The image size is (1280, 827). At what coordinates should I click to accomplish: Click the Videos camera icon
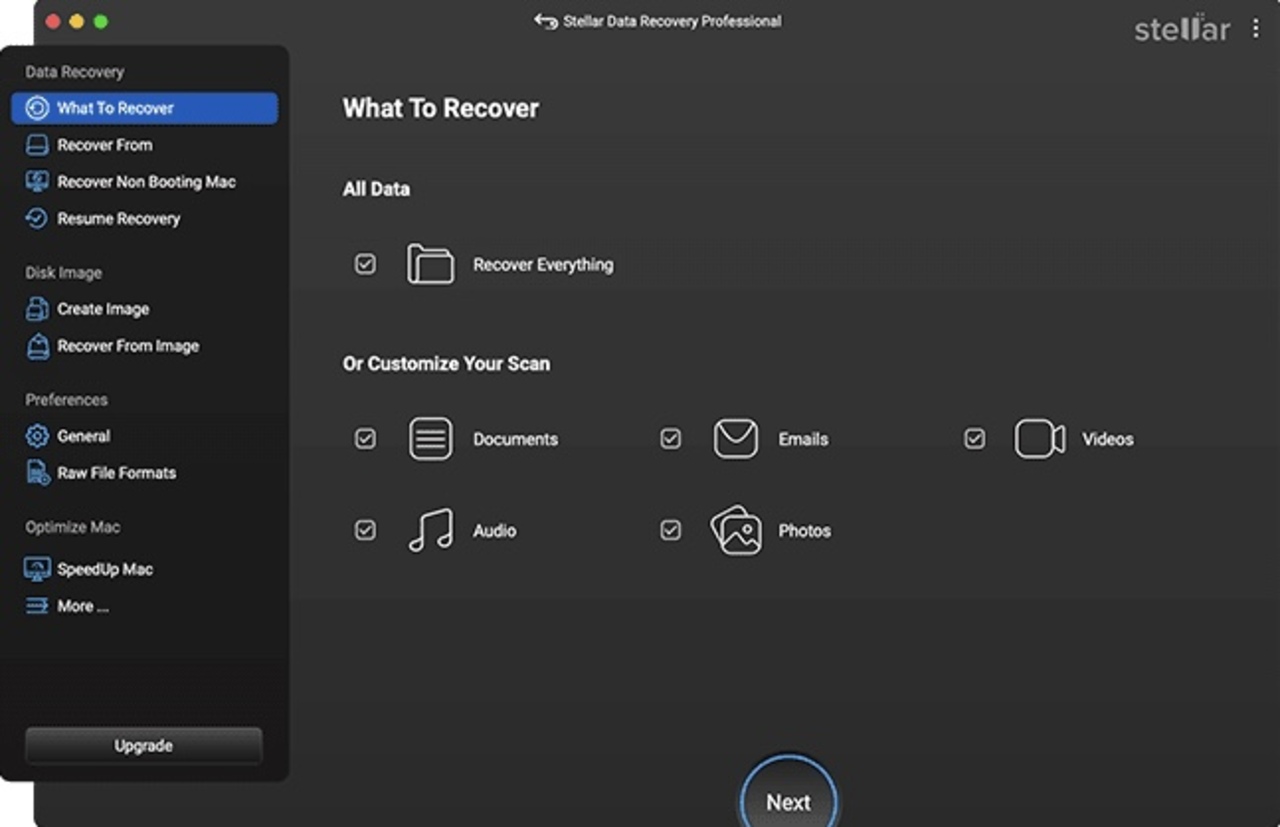coord(1040,439)
